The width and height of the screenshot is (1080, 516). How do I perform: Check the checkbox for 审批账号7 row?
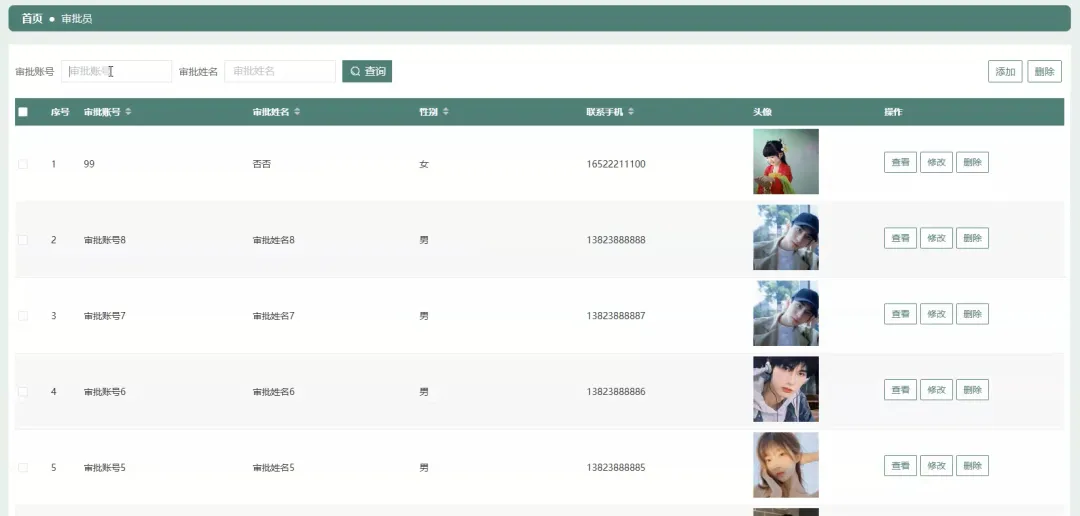[23, 316]
